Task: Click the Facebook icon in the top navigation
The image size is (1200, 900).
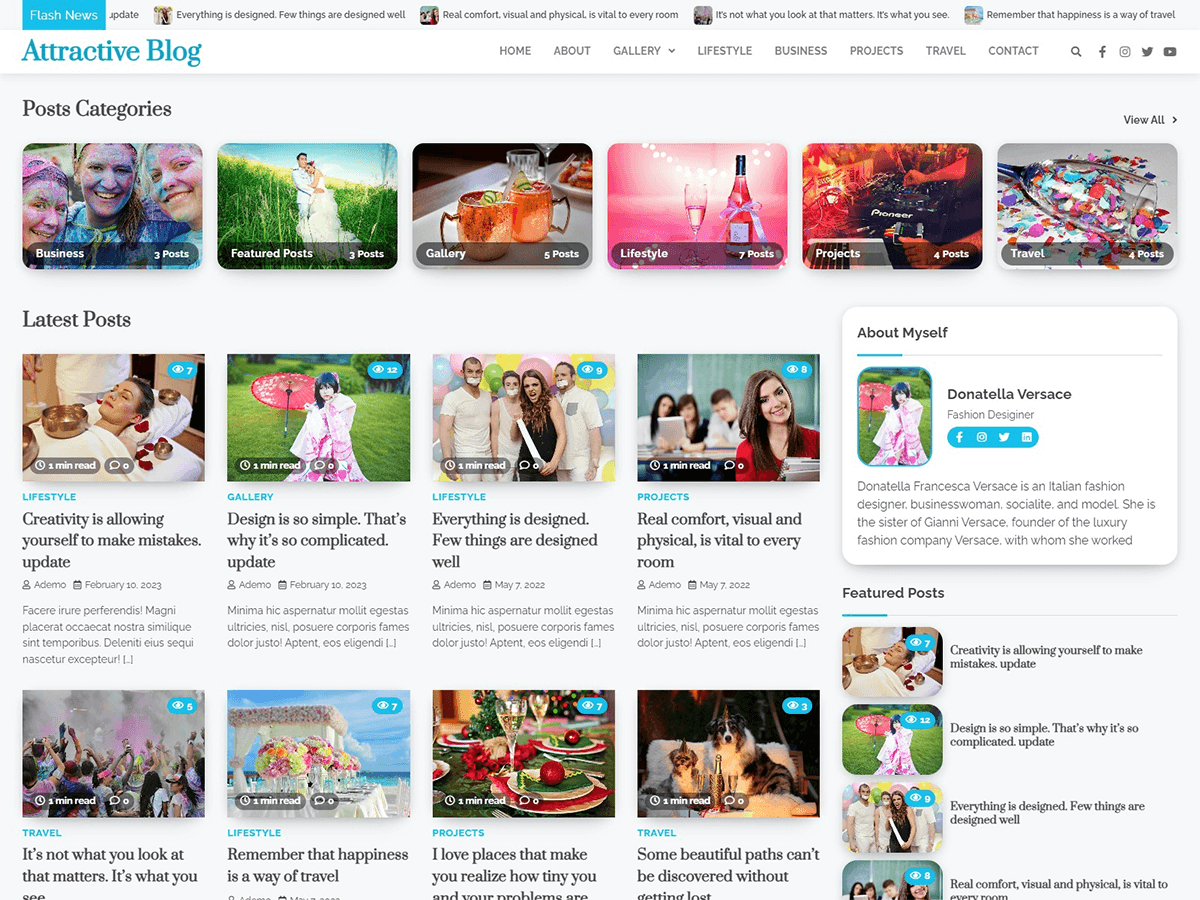Action: pos(1102,51)
